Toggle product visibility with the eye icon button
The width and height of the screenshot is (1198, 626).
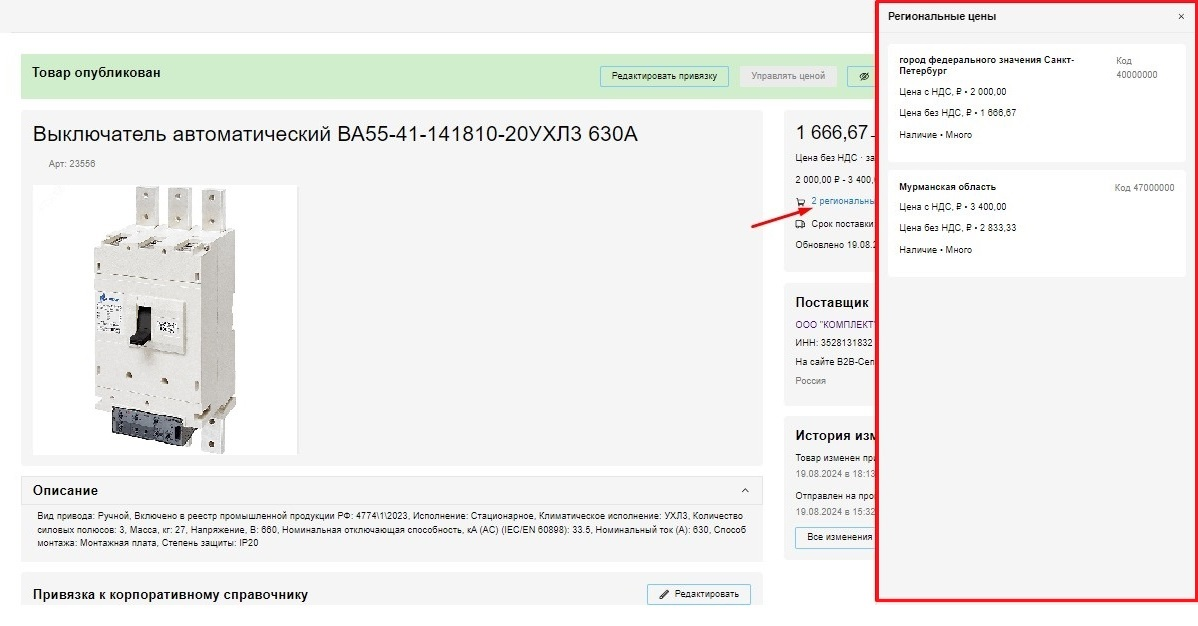[x=862, y=76]
